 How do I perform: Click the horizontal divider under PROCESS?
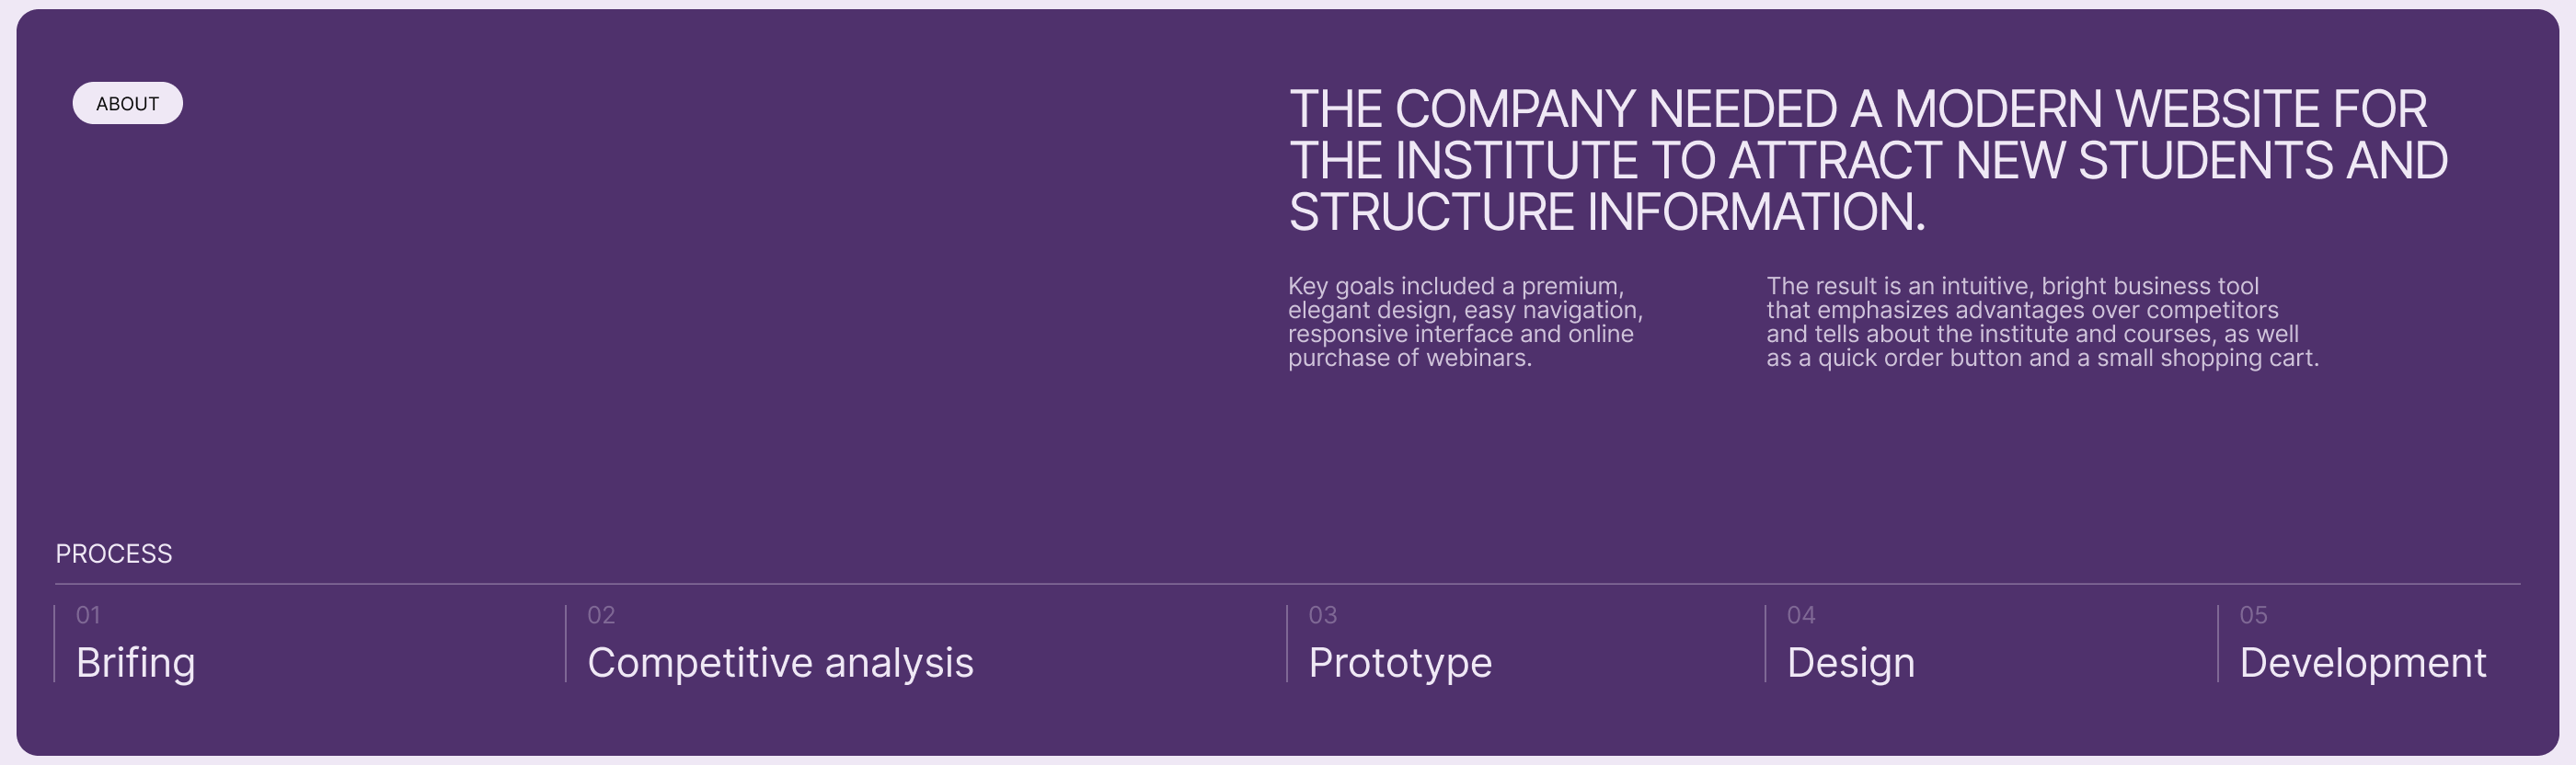coord(1288,584)
